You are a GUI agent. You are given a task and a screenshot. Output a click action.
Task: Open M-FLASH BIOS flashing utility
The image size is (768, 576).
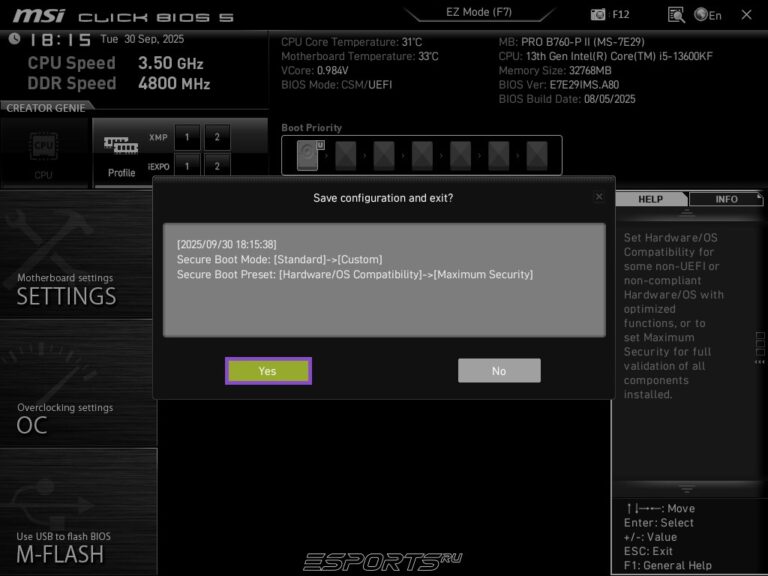[78, 512]
